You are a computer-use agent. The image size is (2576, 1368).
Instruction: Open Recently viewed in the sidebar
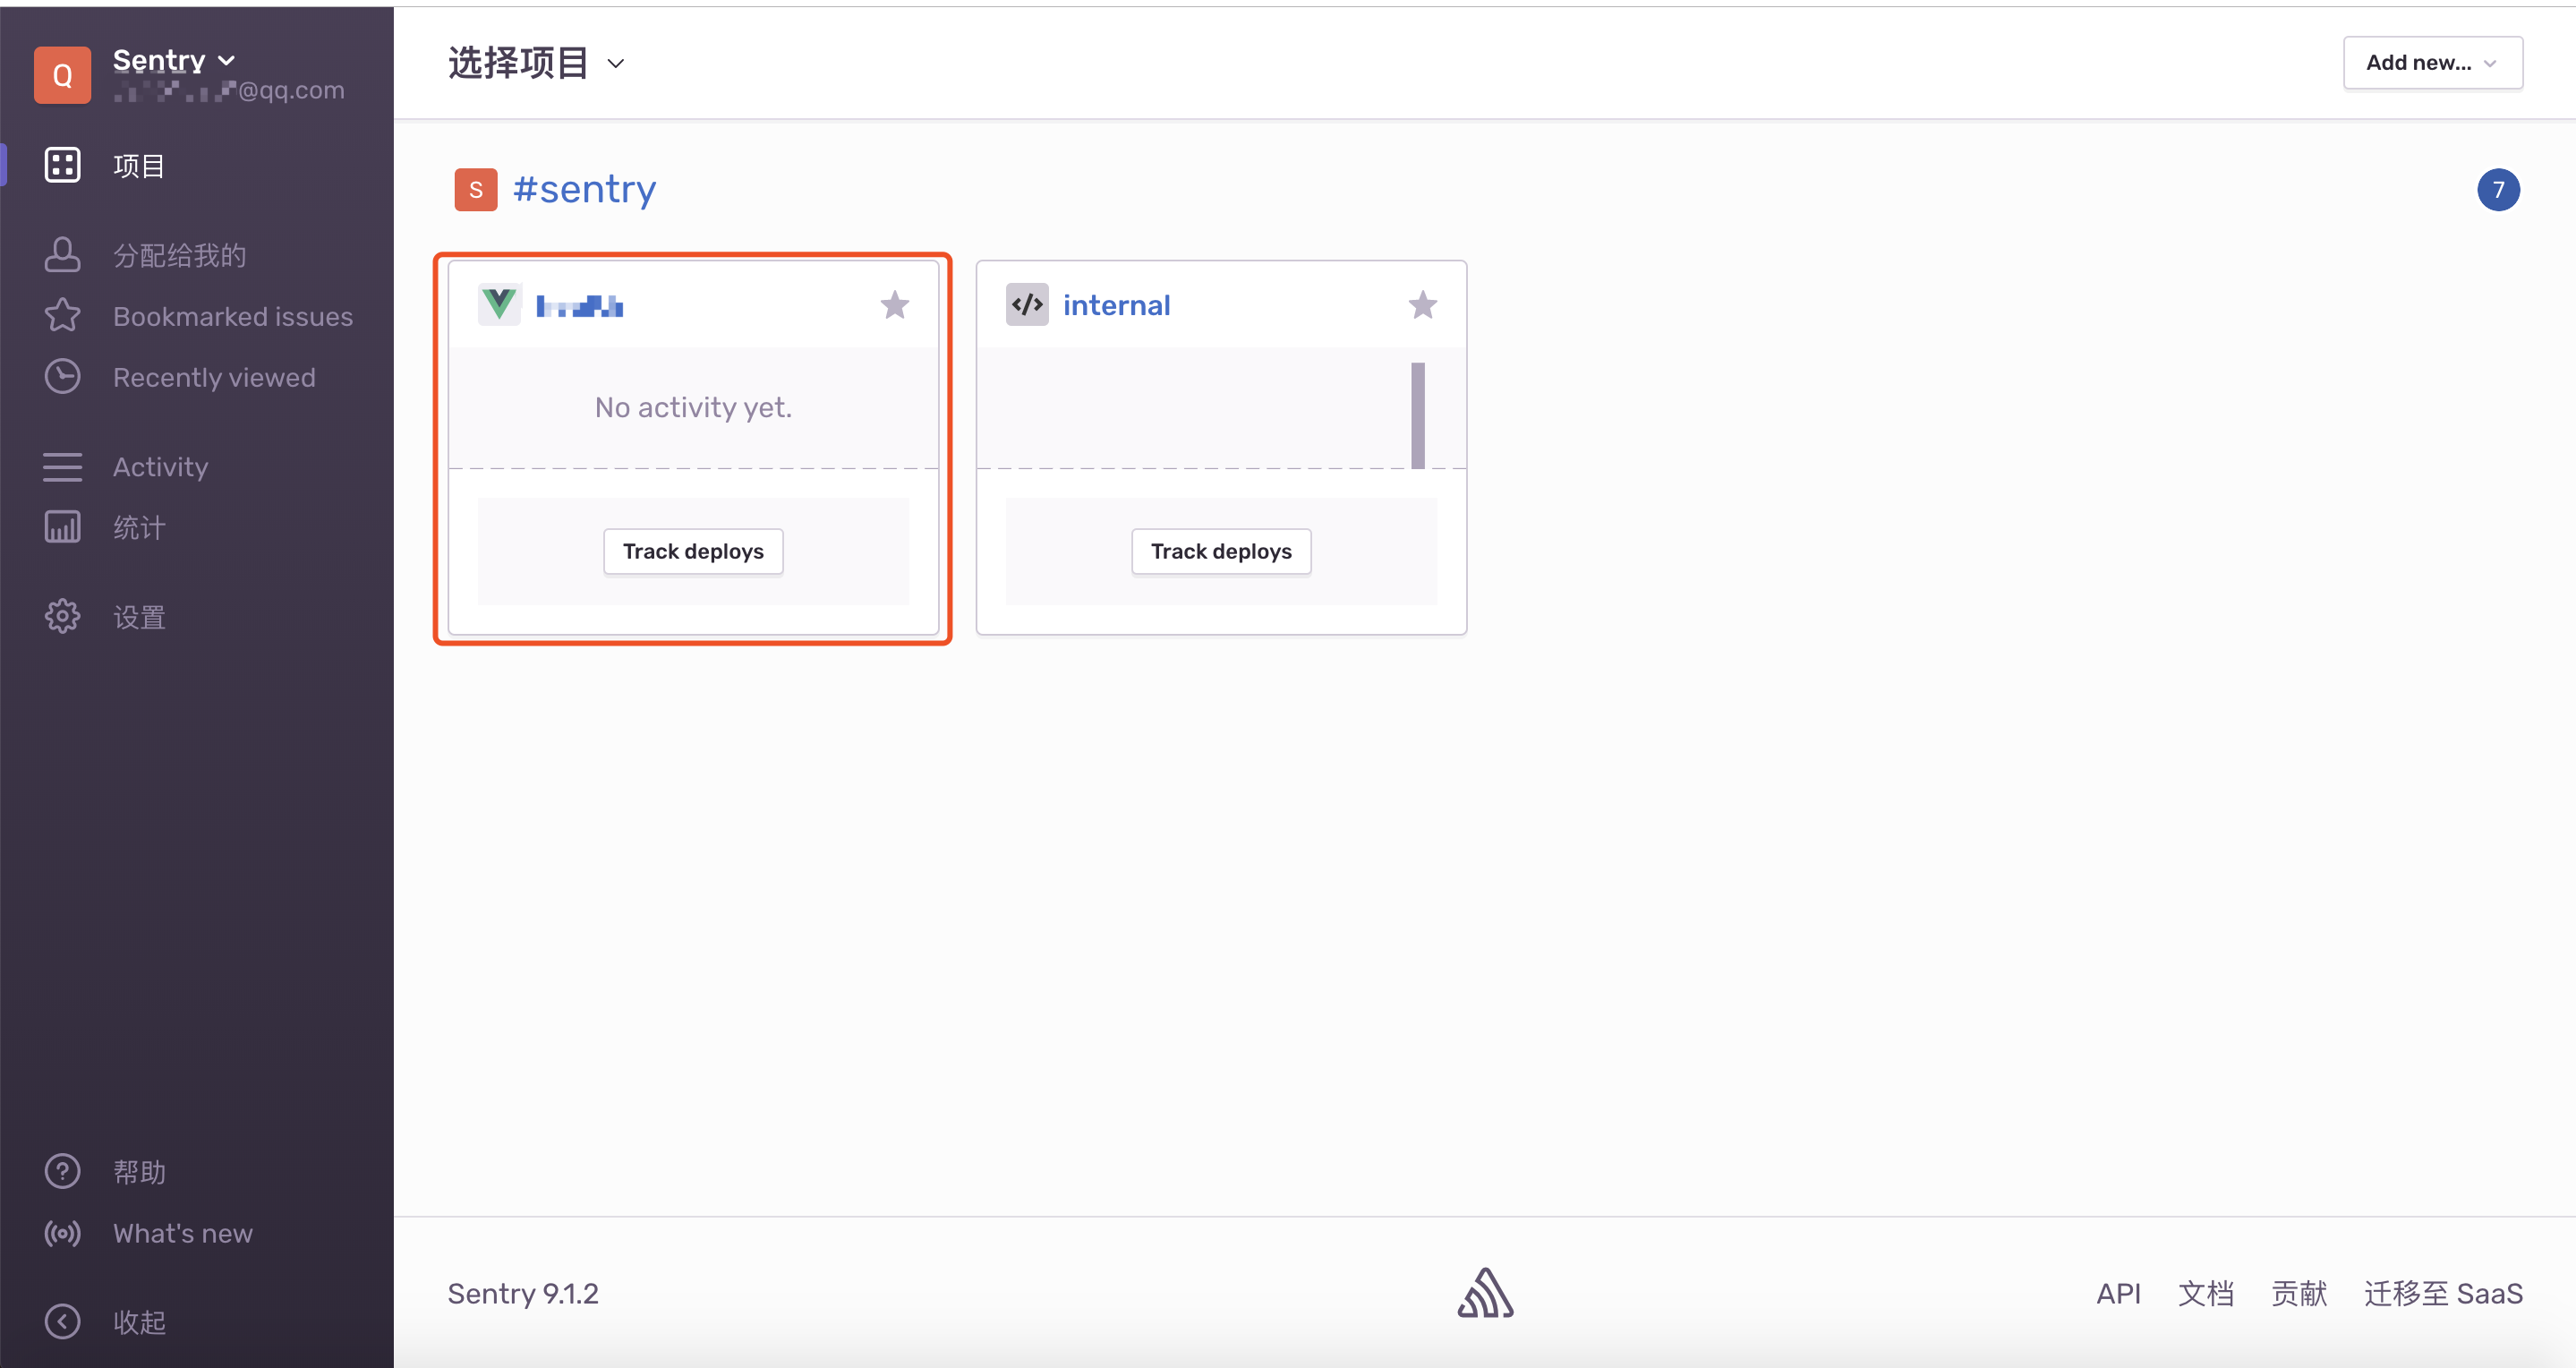coord(213,377)
